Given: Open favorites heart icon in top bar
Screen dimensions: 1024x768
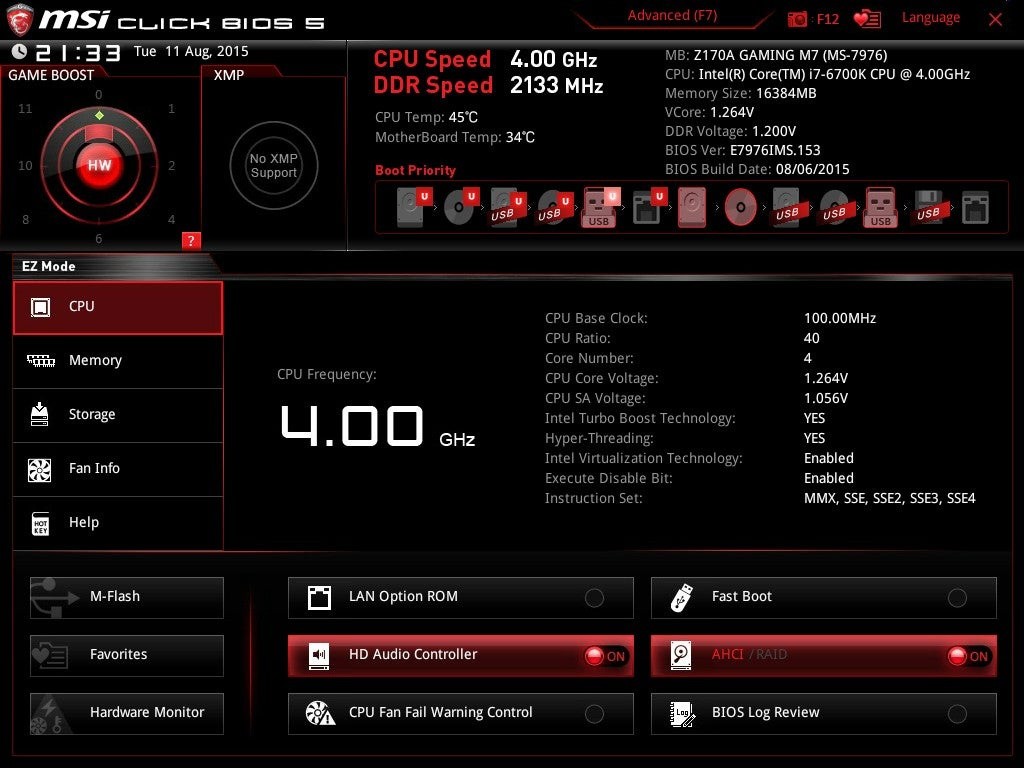Looking at the screenshot, I should click(867, 19).
